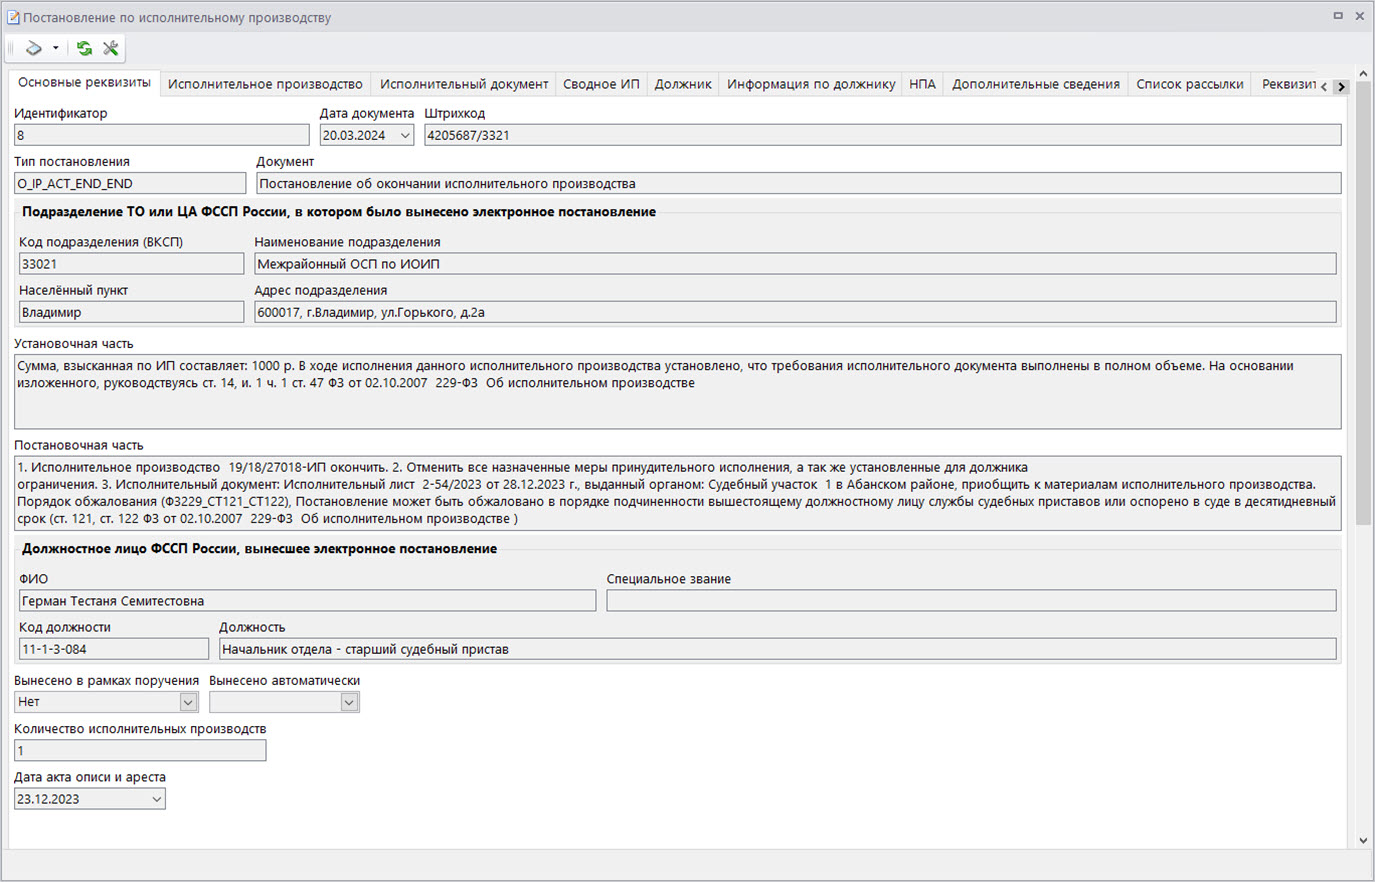Expand the Дата акта описи и ареста dropdown
The width and height of the screenshot is (1375, 882).
click(156, 799)
